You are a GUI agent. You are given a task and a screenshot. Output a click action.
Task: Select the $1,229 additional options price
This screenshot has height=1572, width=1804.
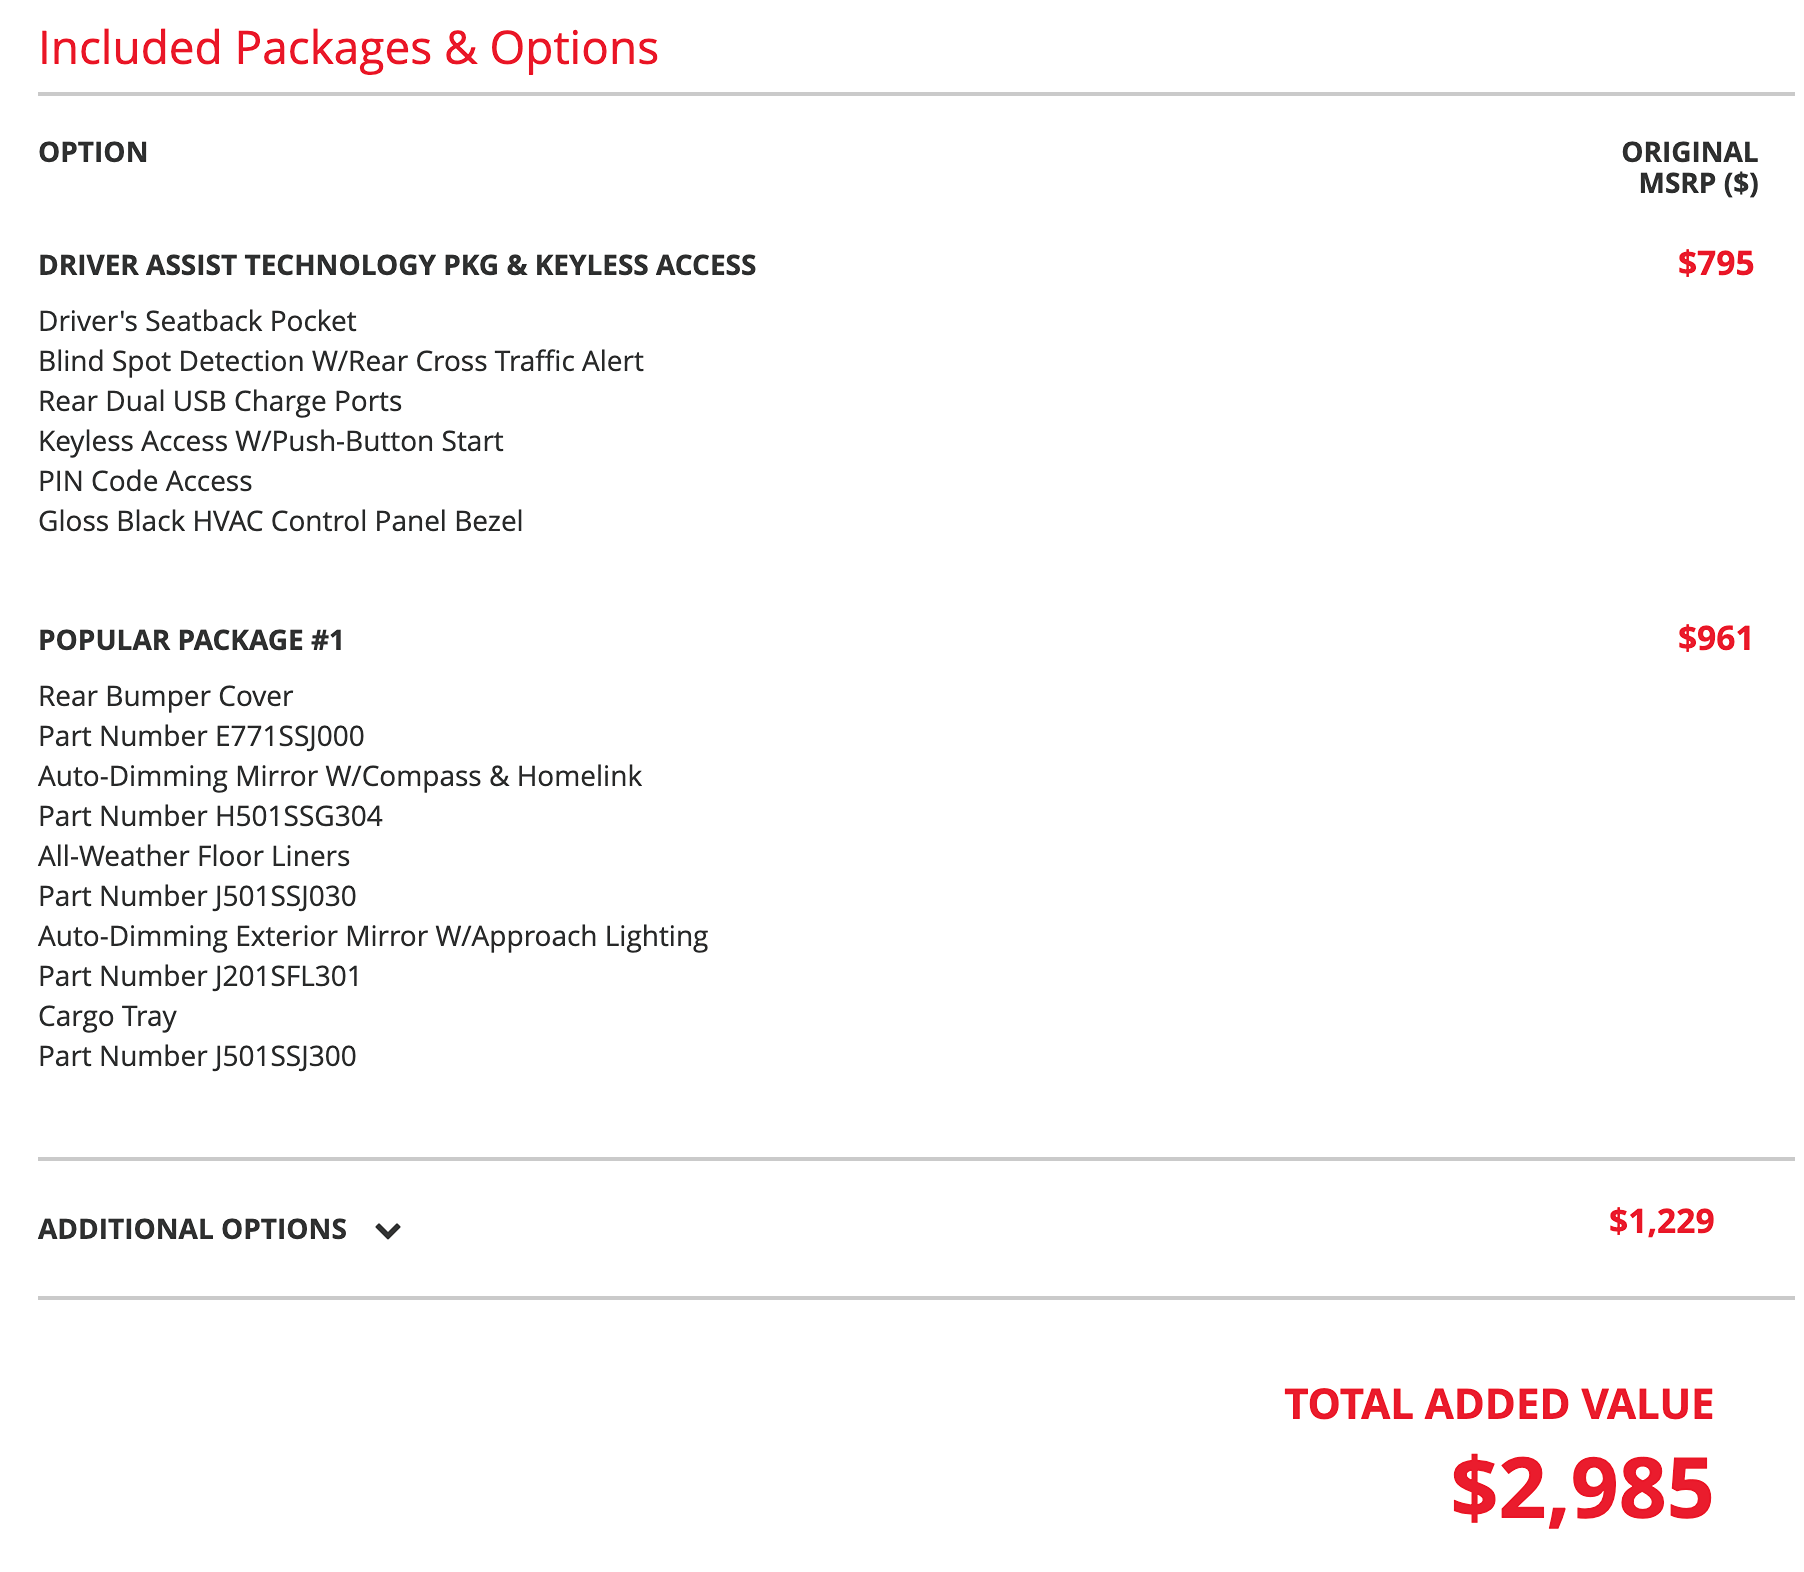click(x=1661, y=1221)
